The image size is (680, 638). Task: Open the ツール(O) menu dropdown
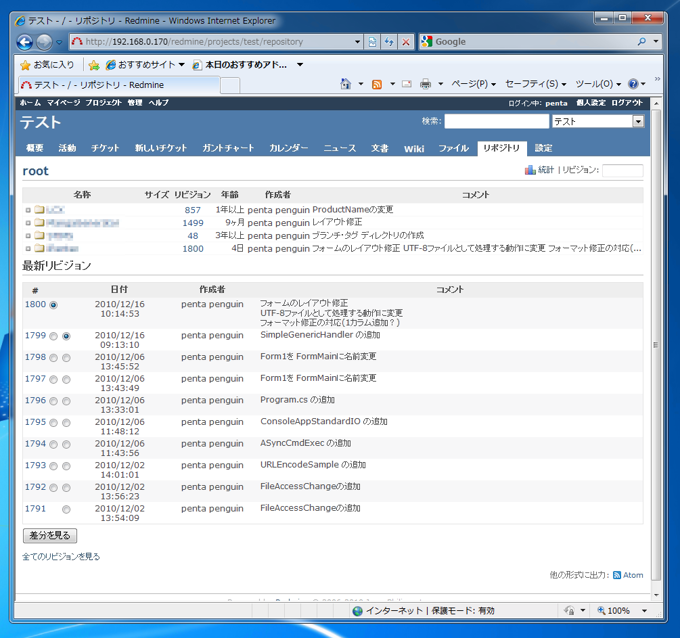click(598, 84)
